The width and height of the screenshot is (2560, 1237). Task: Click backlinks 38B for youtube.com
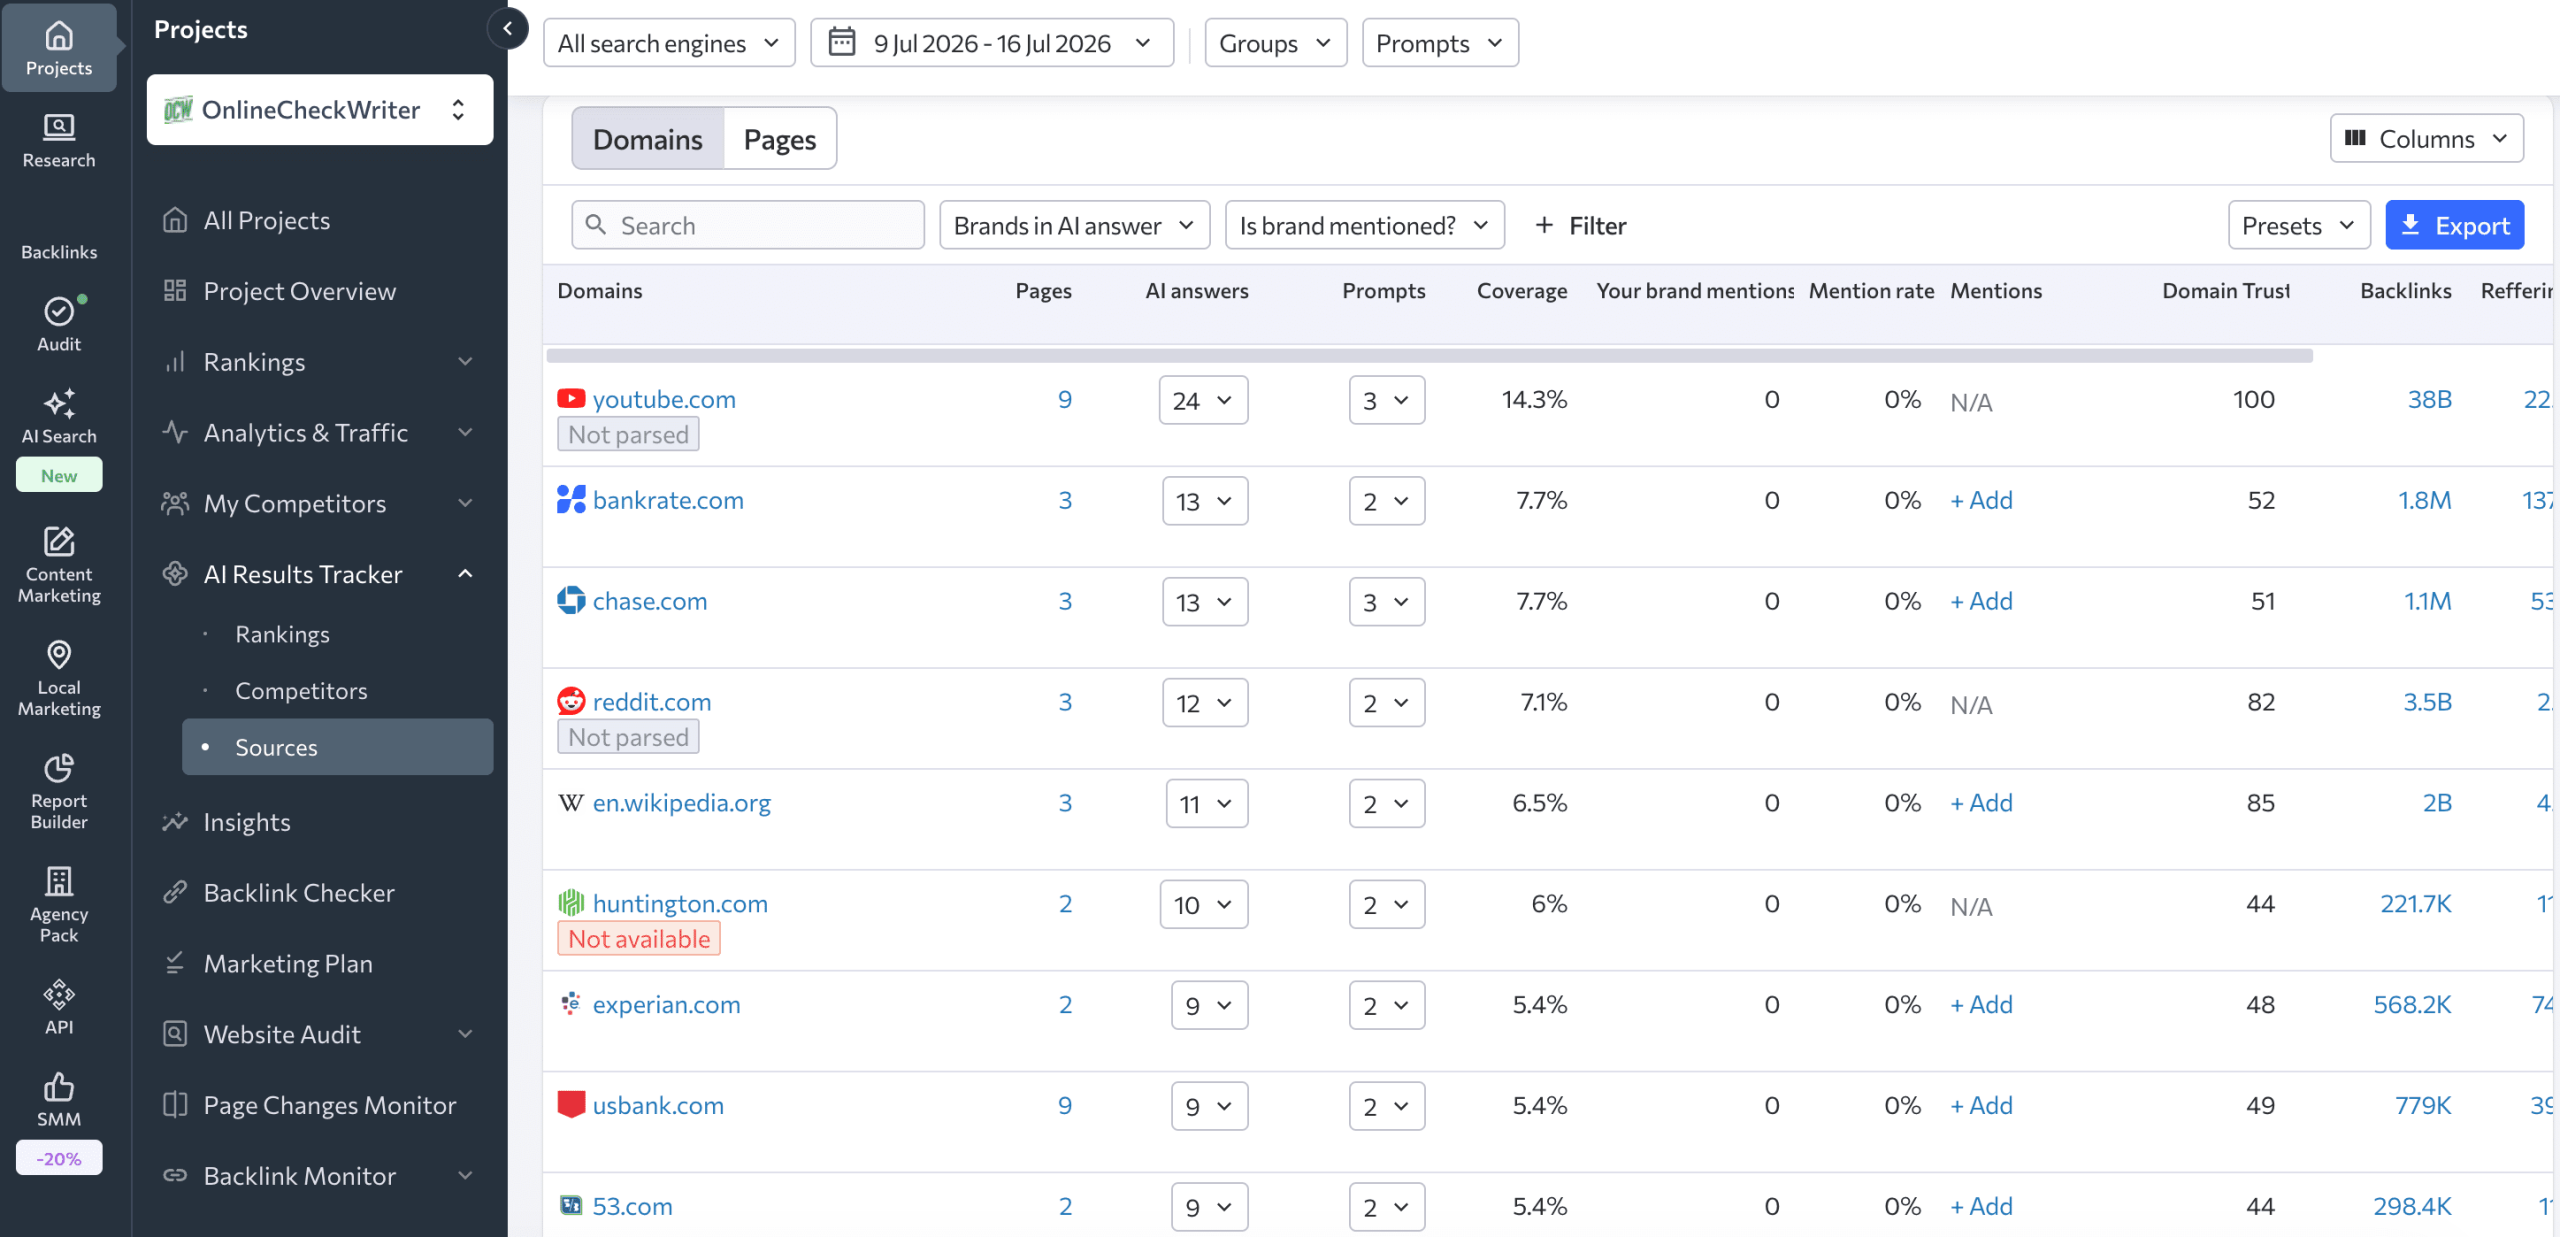[2429, 398]
